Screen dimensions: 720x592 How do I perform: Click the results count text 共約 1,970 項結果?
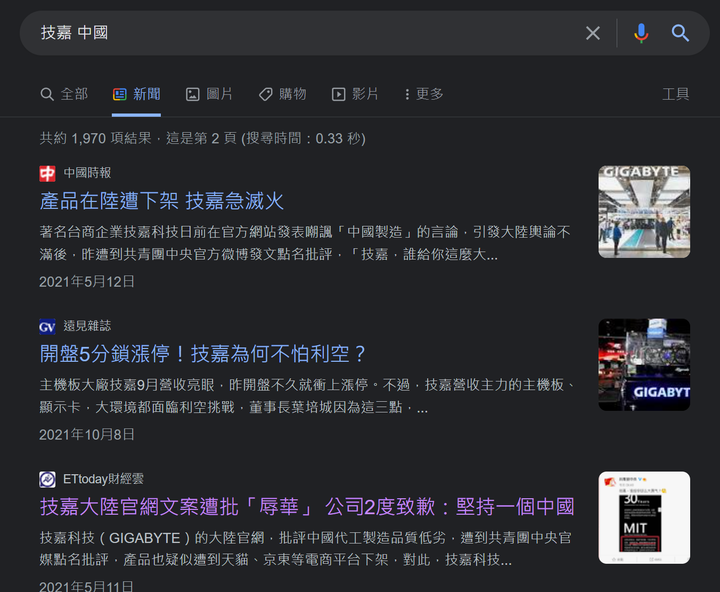(96, 138)
